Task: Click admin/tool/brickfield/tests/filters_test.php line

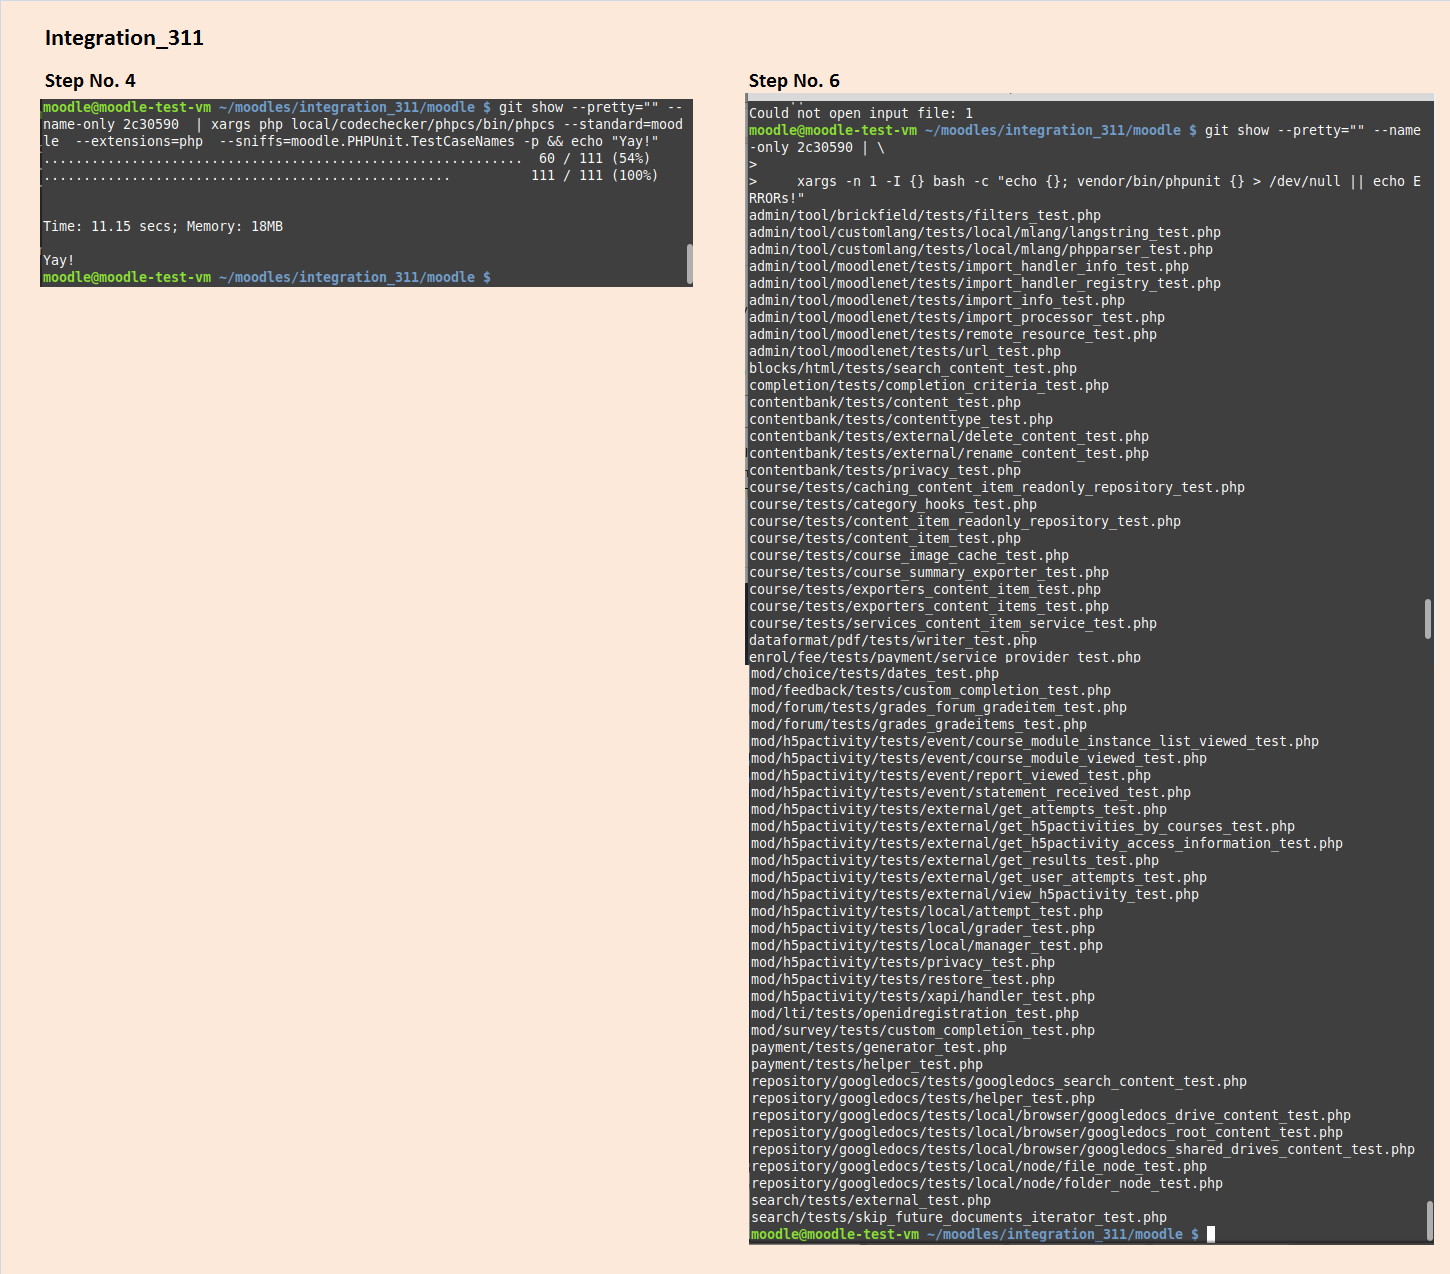Action: click(925, 216)
